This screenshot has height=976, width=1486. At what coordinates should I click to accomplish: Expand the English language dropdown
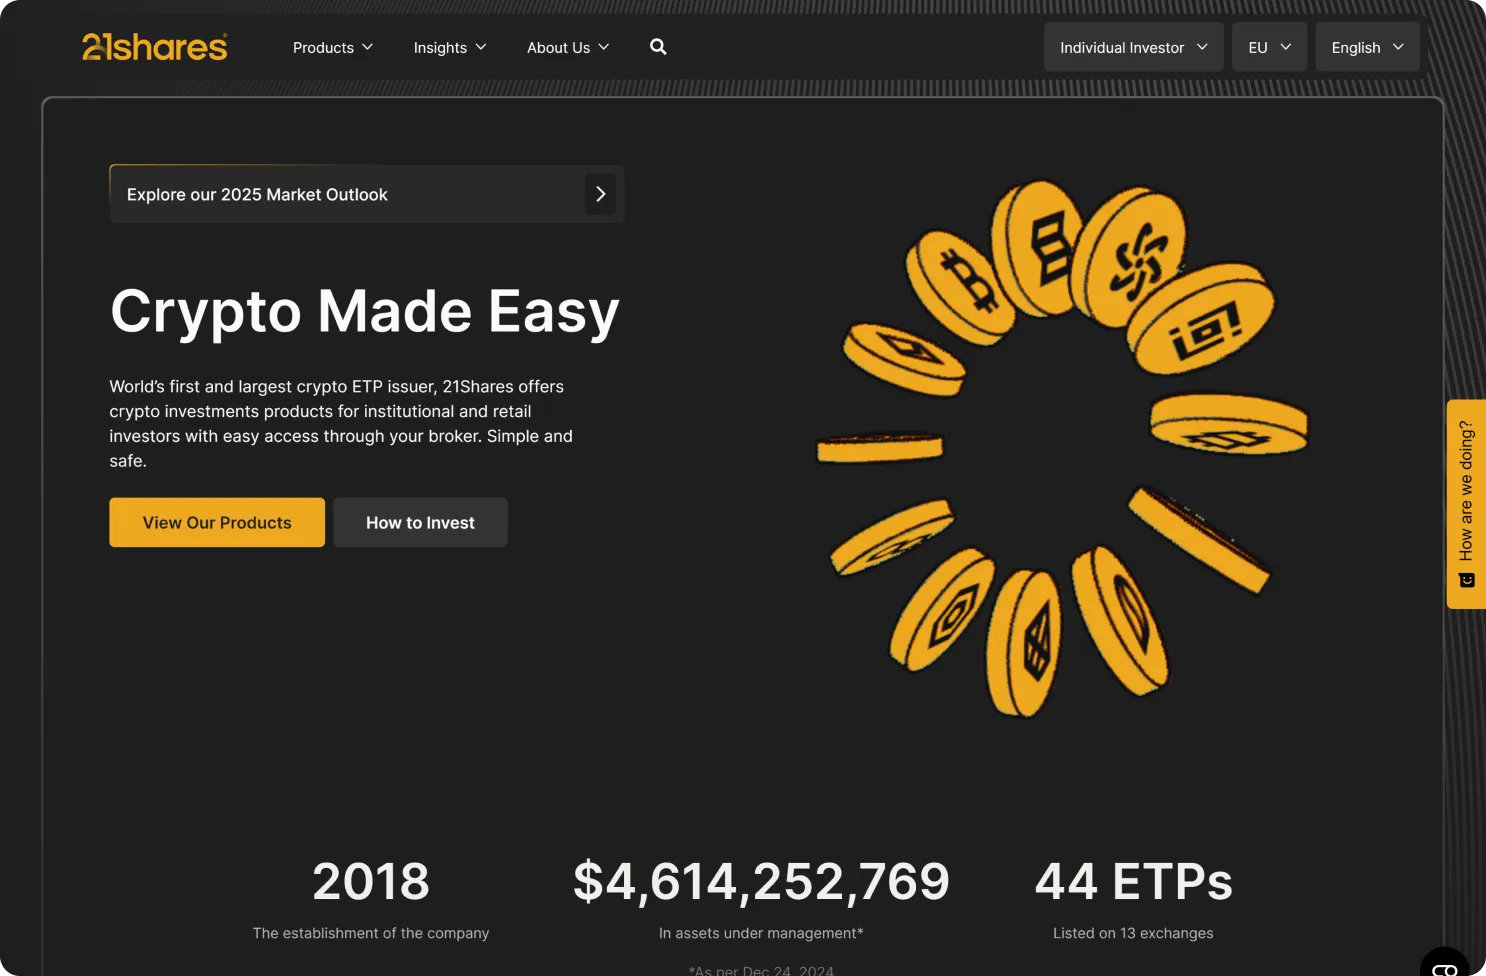(x=1368, y=47)
